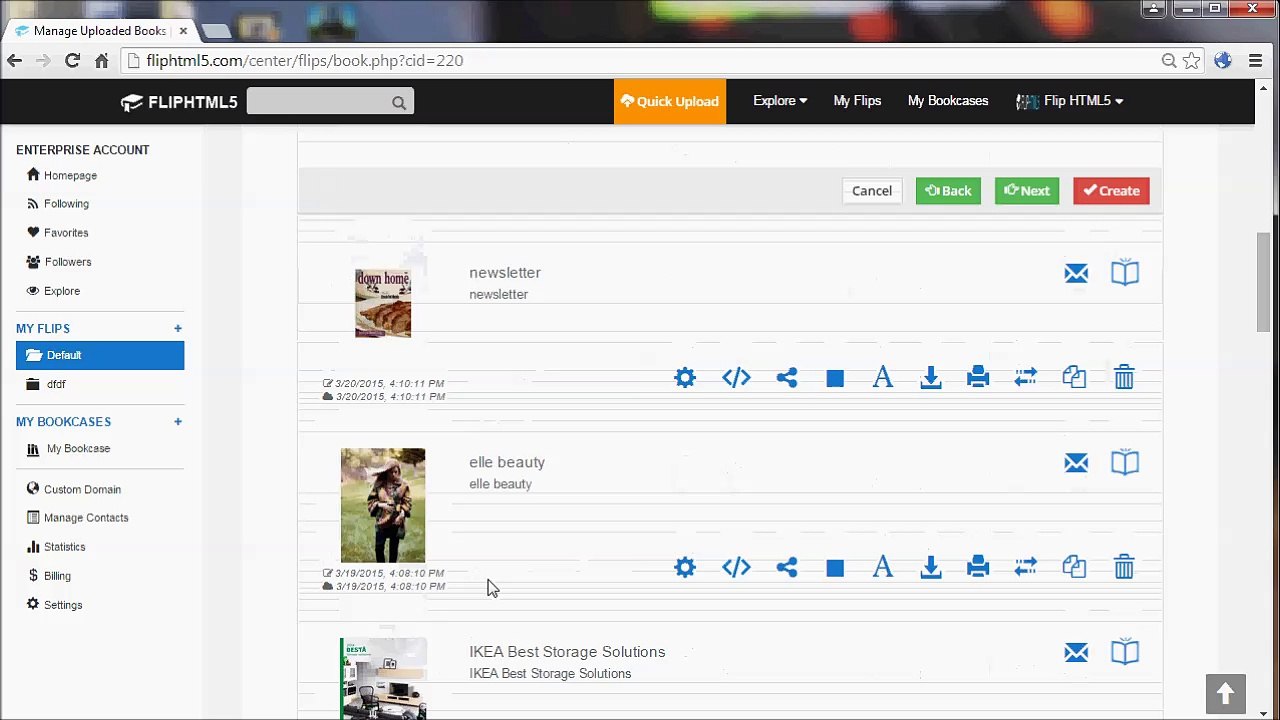This screenshot has height=720, width=1280.
Task: Open the Flip HTML5 account dropdown
Action: pos(1070,101)
